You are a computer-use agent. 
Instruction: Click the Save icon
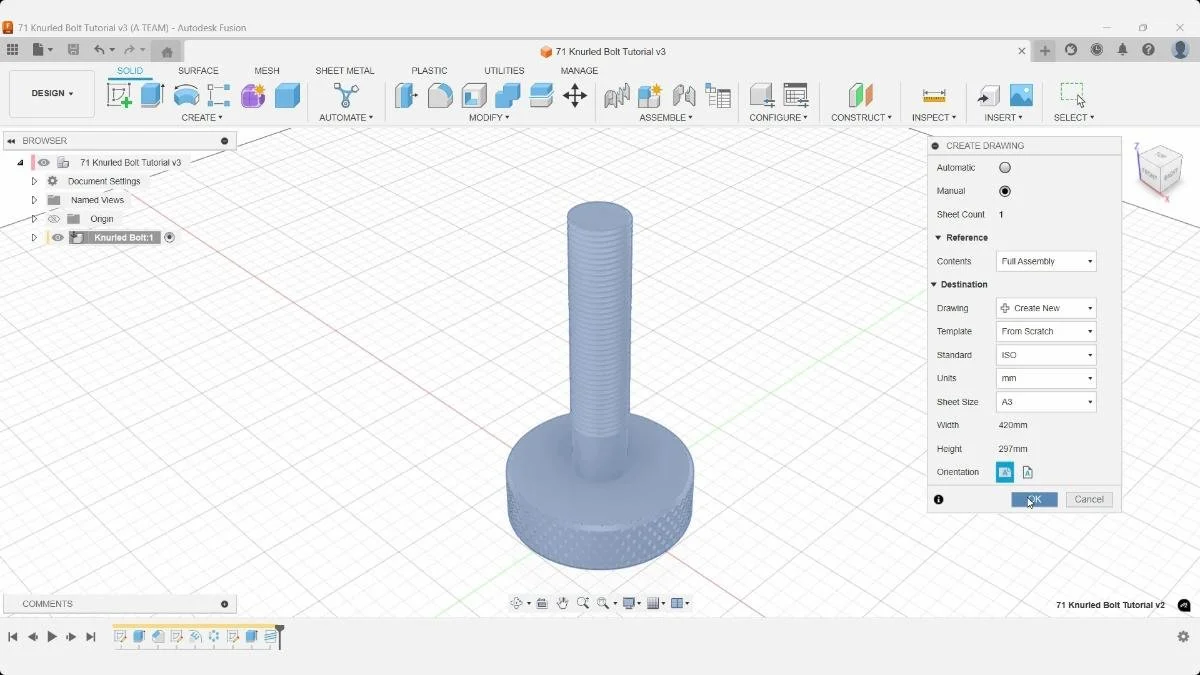(x=73, y=50)
